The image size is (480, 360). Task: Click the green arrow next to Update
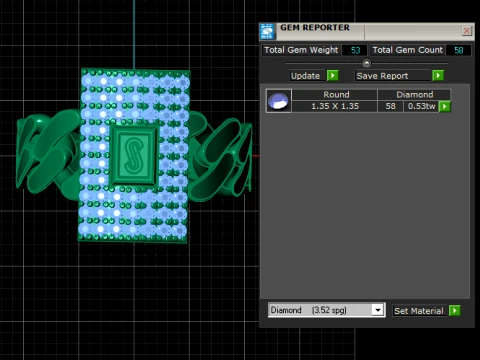pos(332,76)
